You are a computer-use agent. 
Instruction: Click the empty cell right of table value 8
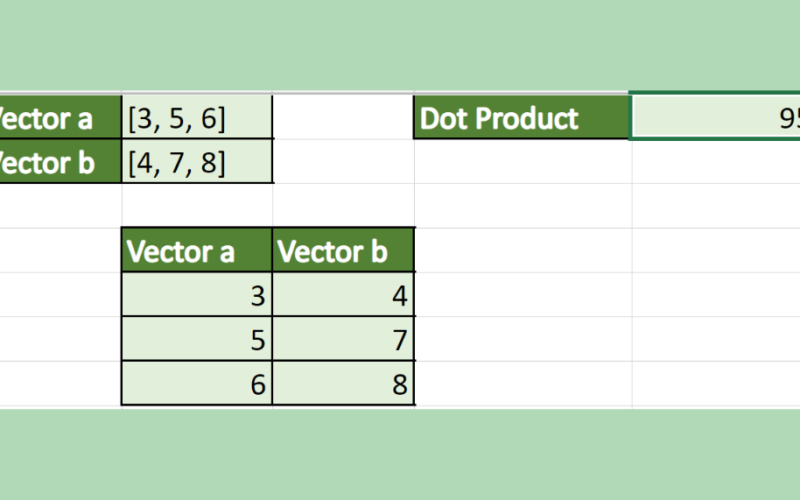pyautogui.click(x=523, y=385)
